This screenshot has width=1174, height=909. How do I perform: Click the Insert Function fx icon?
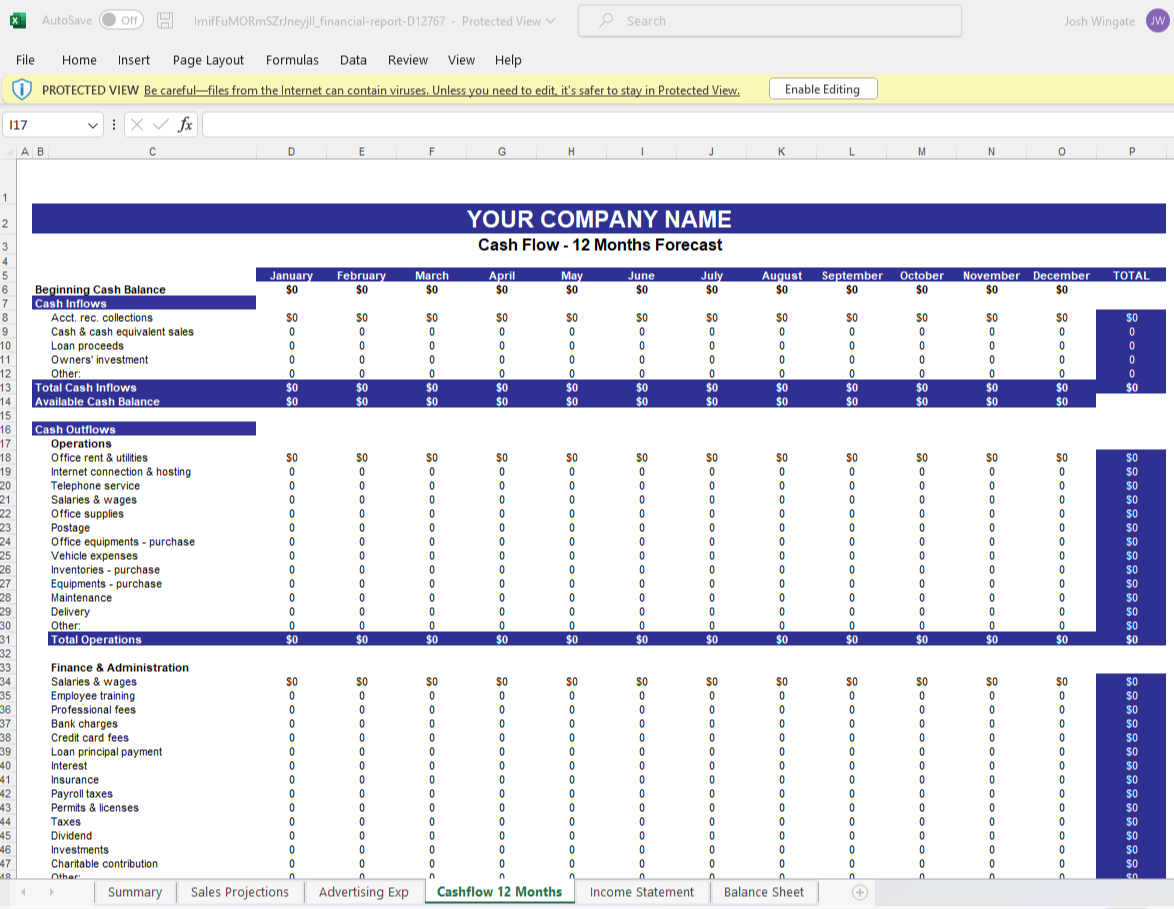click(x=185, y=125)
